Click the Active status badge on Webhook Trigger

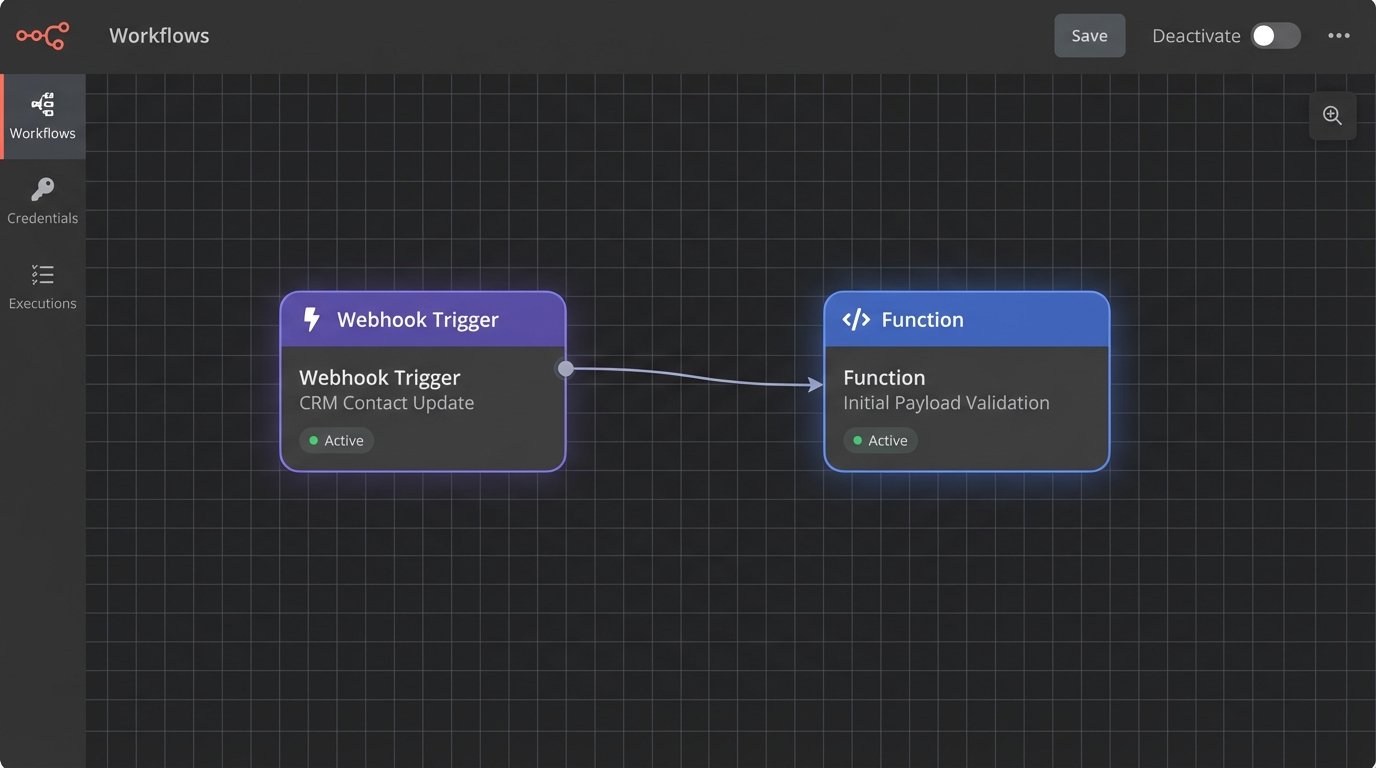(x=336, y=440)
